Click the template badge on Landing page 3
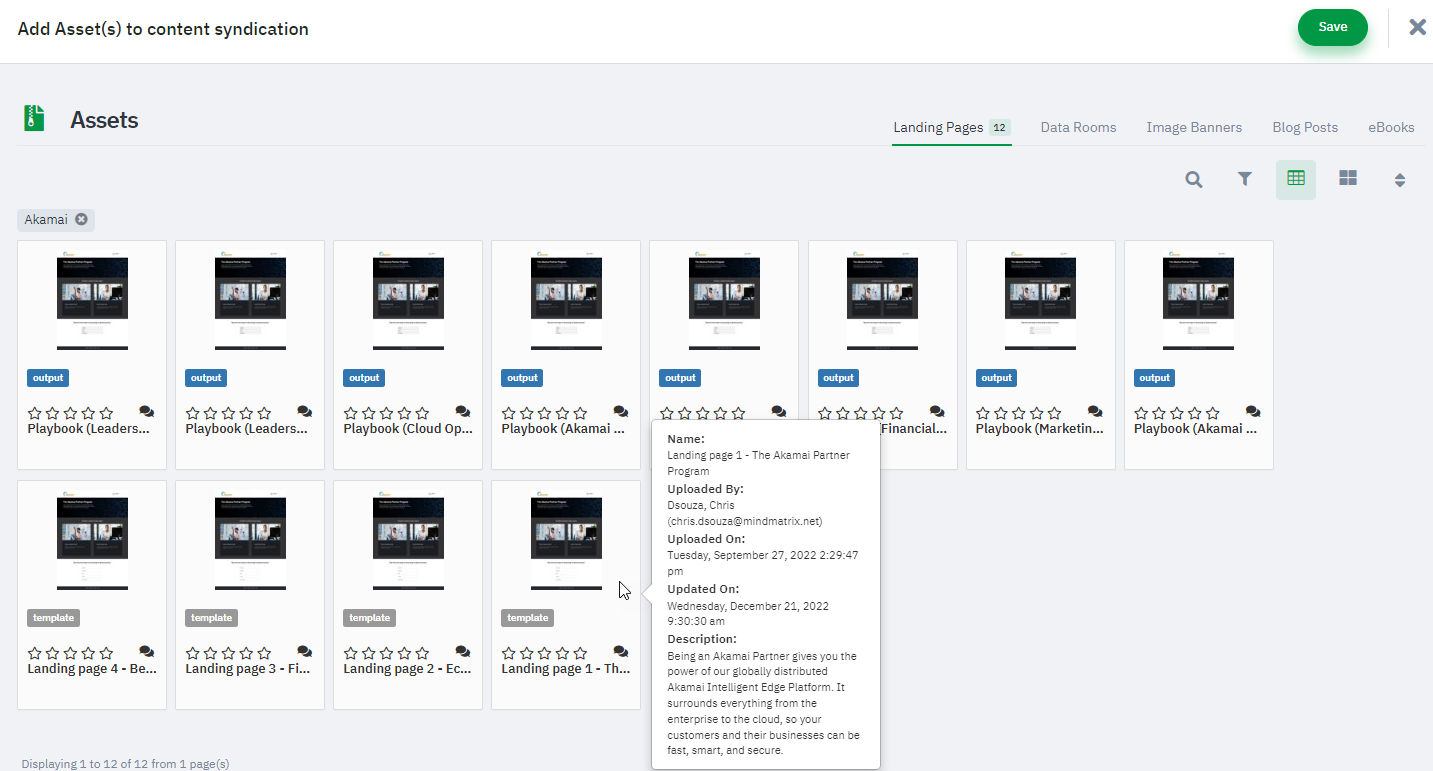This screenshot has height=771, width=1433. [x=211, y=618]
